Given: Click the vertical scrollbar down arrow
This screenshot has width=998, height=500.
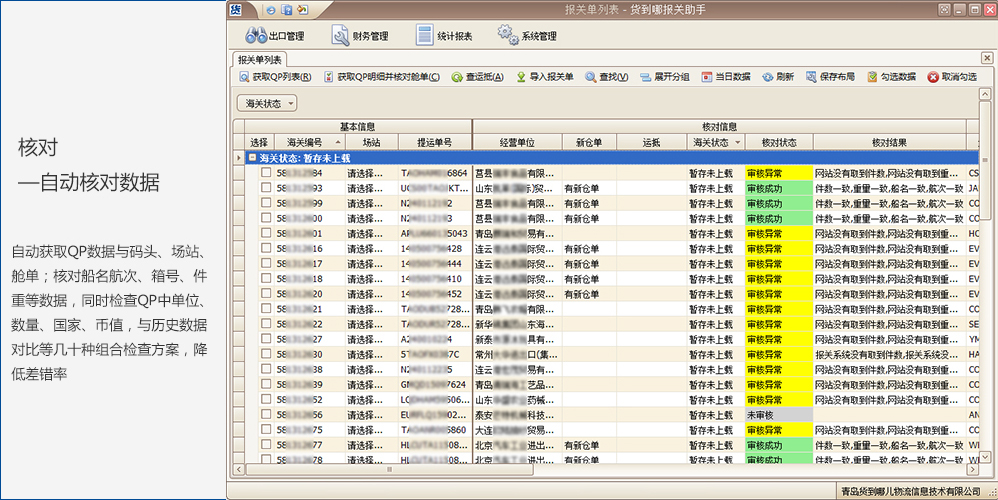Looking at the screenshot, I should [x=985, y=457].
